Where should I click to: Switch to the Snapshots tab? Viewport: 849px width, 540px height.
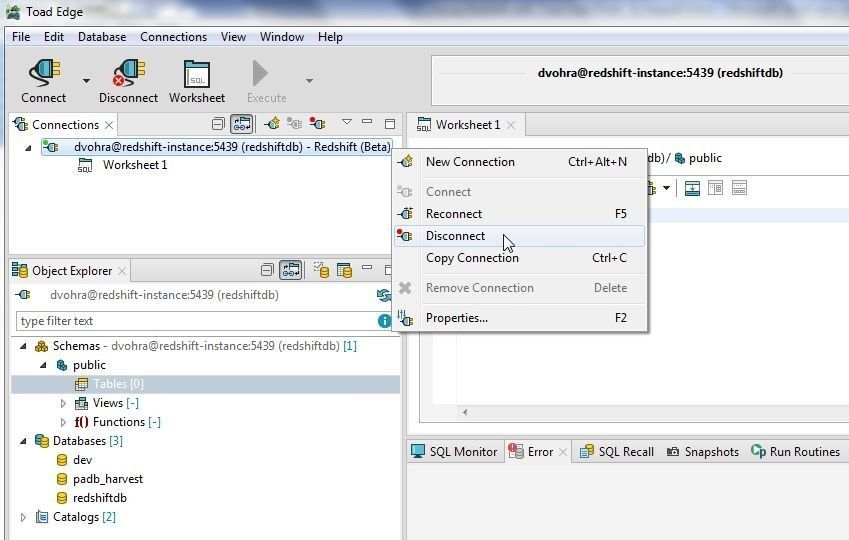tap(703, 452)
